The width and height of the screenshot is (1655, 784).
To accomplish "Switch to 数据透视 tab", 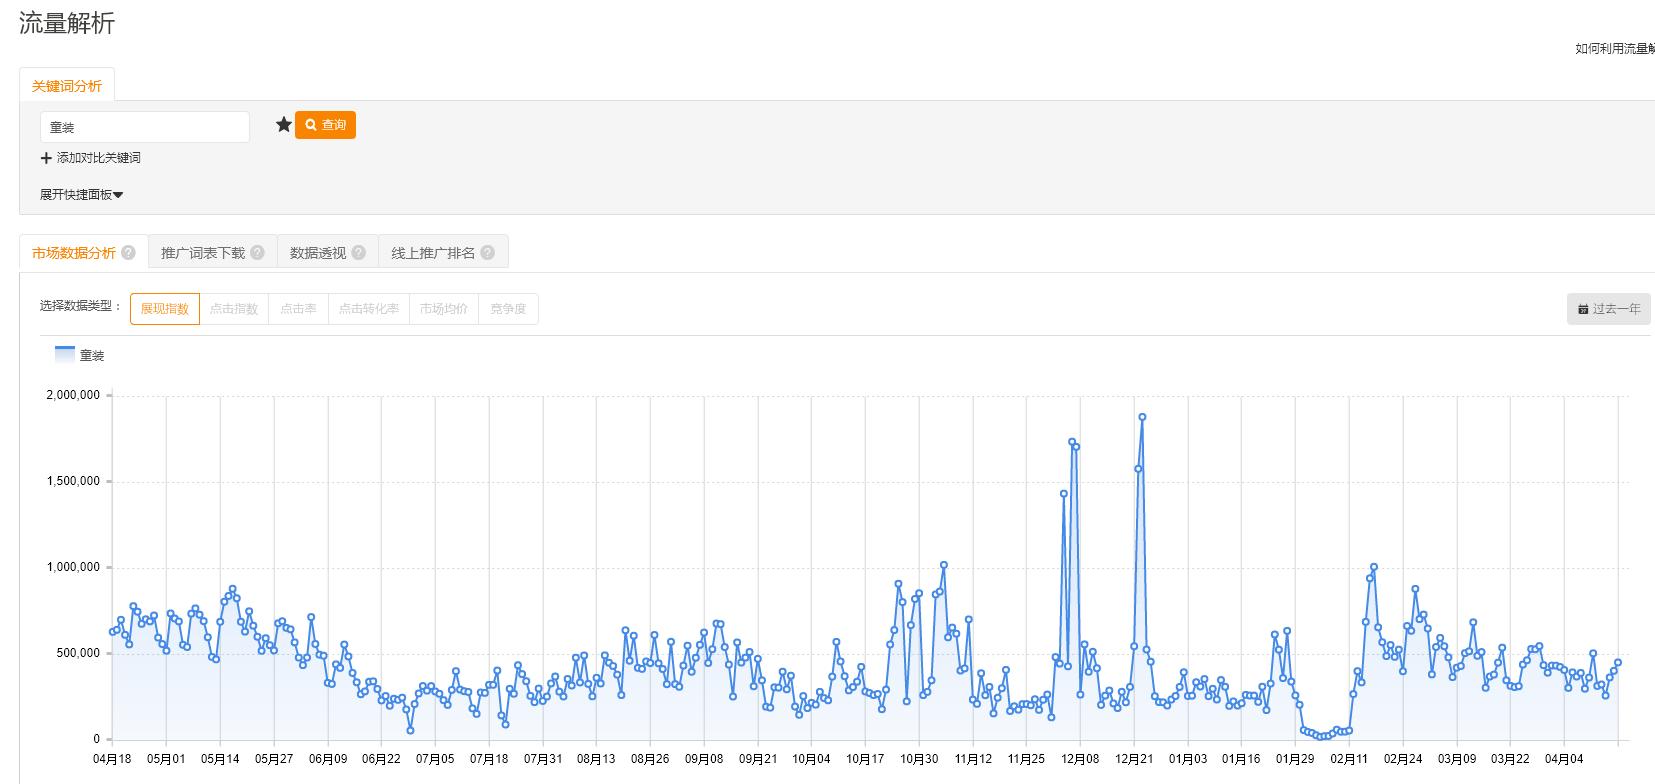I will coord(327,253).
